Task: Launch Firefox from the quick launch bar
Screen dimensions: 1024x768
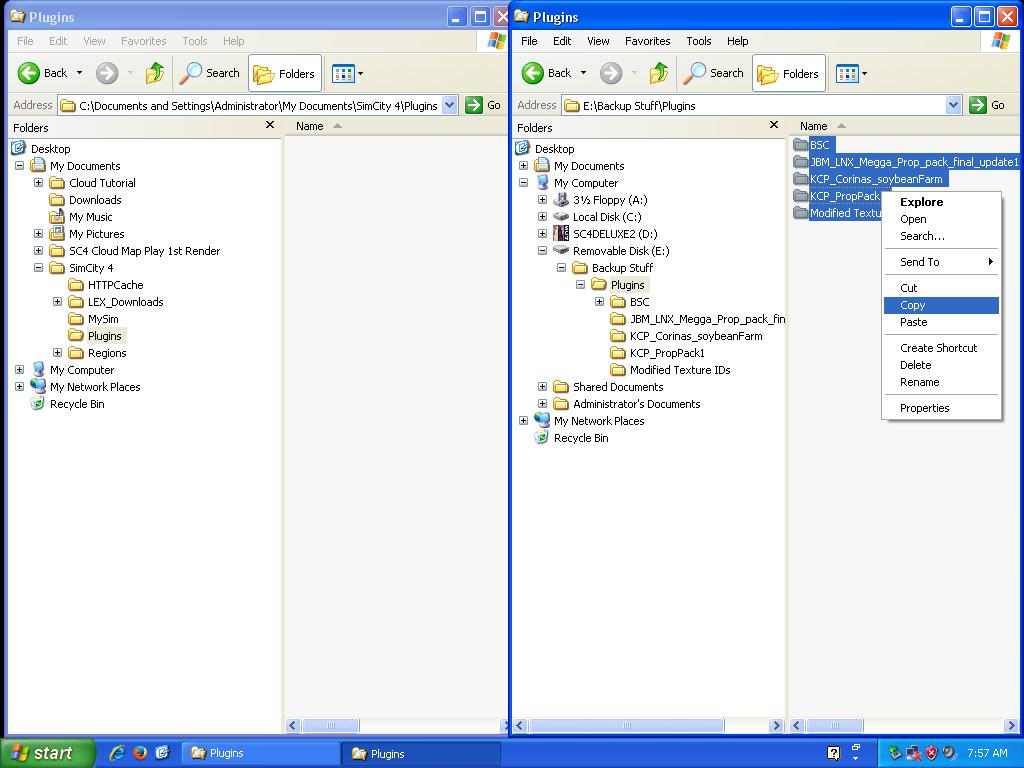Action: tap(140, 753)
